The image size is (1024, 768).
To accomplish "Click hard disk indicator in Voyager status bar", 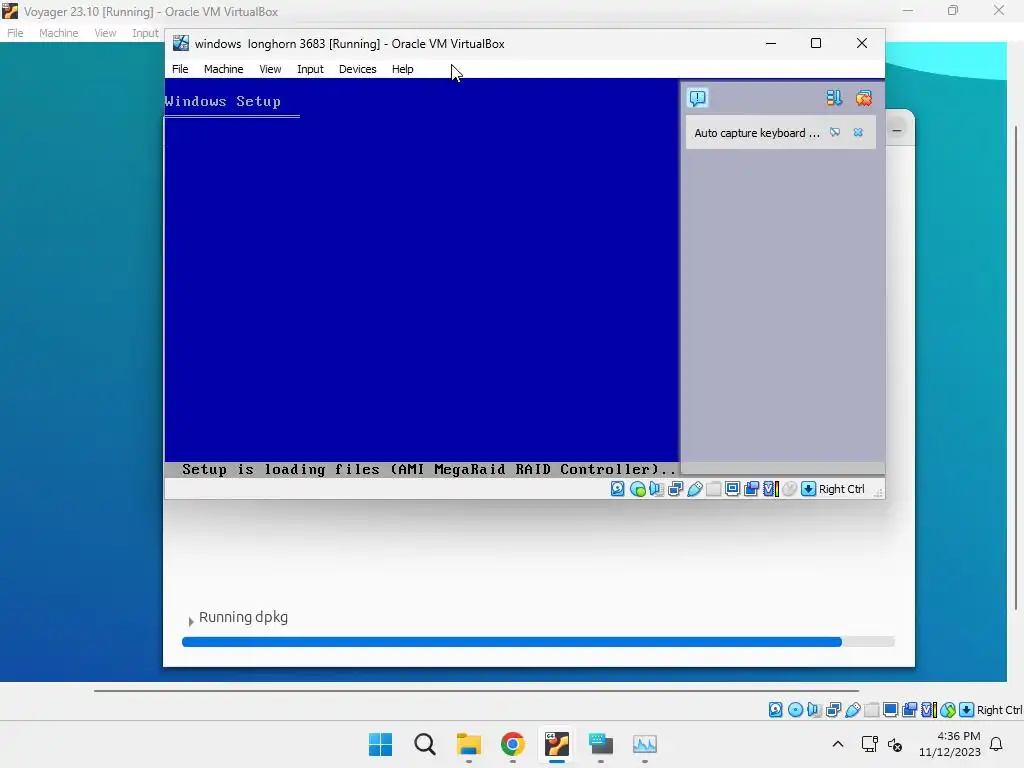I will 776,710.
